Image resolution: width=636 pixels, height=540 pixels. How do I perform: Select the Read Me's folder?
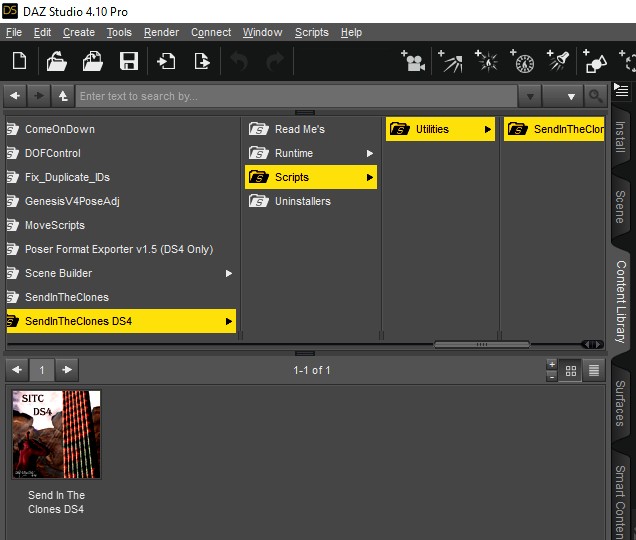pos(311,129)
